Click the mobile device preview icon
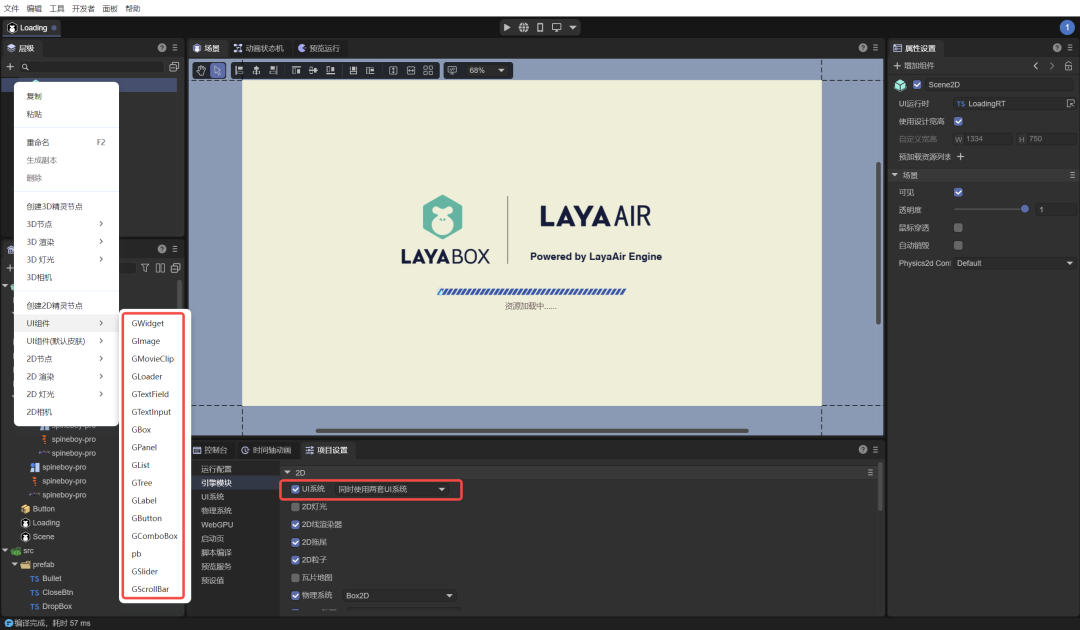This screenshot has height=630, width=1080. pos(540,28)
